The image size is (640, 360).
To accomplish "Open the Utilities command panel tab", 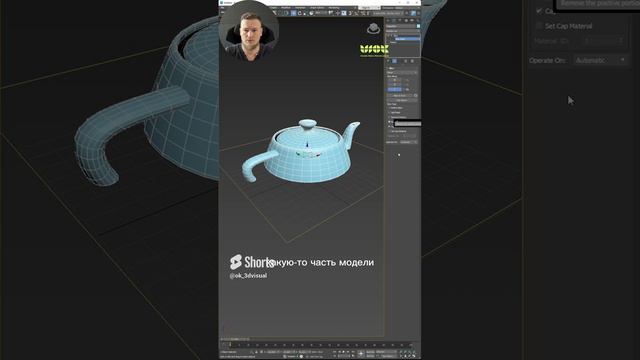I will (418, 20).
